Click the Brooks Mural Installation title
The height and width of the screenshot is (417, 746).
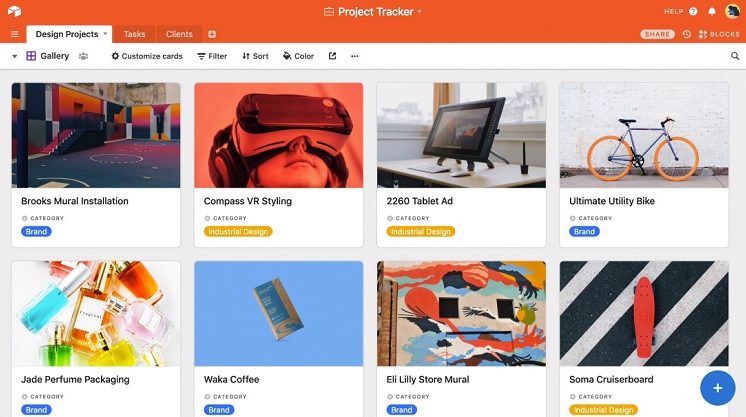tap(75, 201)
